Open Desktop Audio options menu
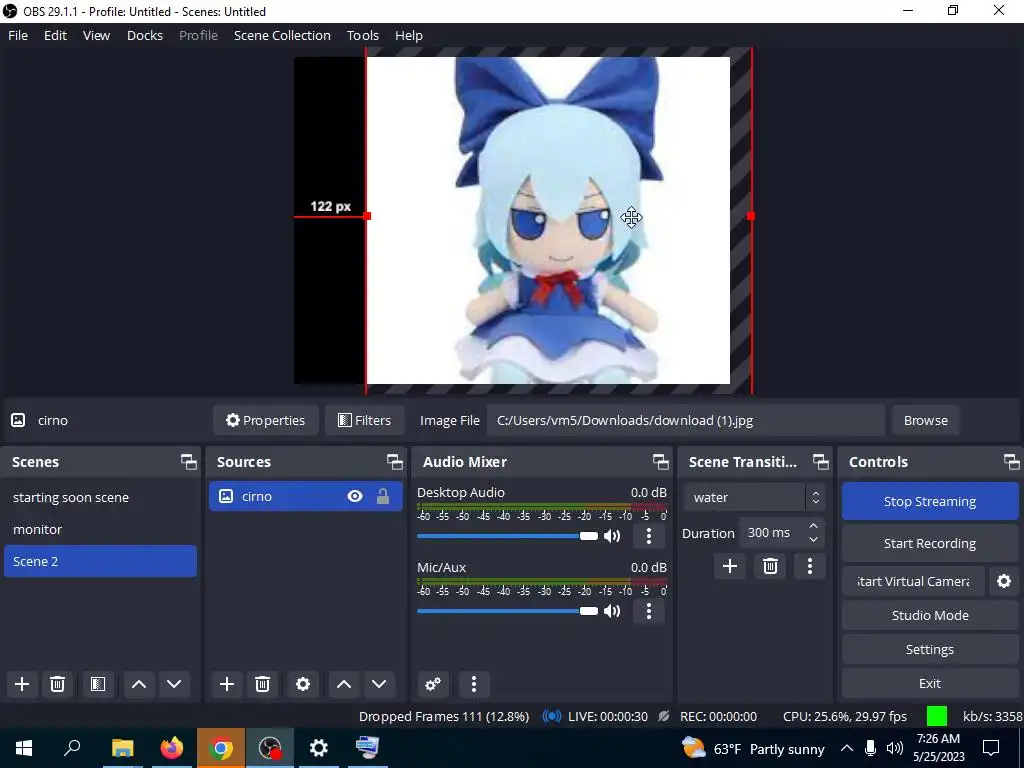Viewport: 1024px width, 768px height. [648, 536]
